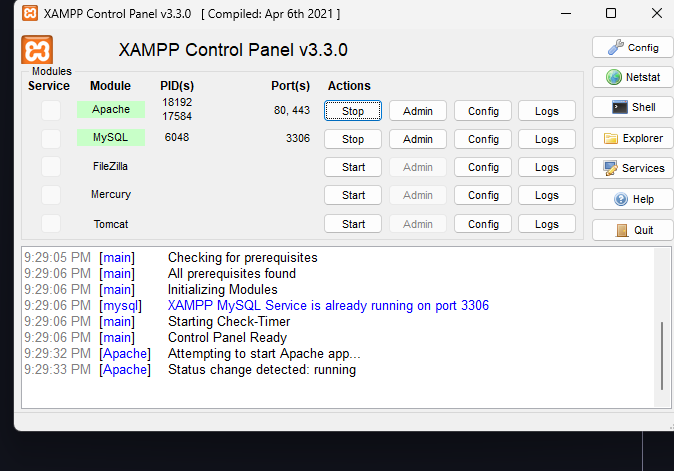Screen dimensions: 674x471
Task: Click the log line 'Control Panel Ready'
Action: pyautogui.click(x=227, y=337)
